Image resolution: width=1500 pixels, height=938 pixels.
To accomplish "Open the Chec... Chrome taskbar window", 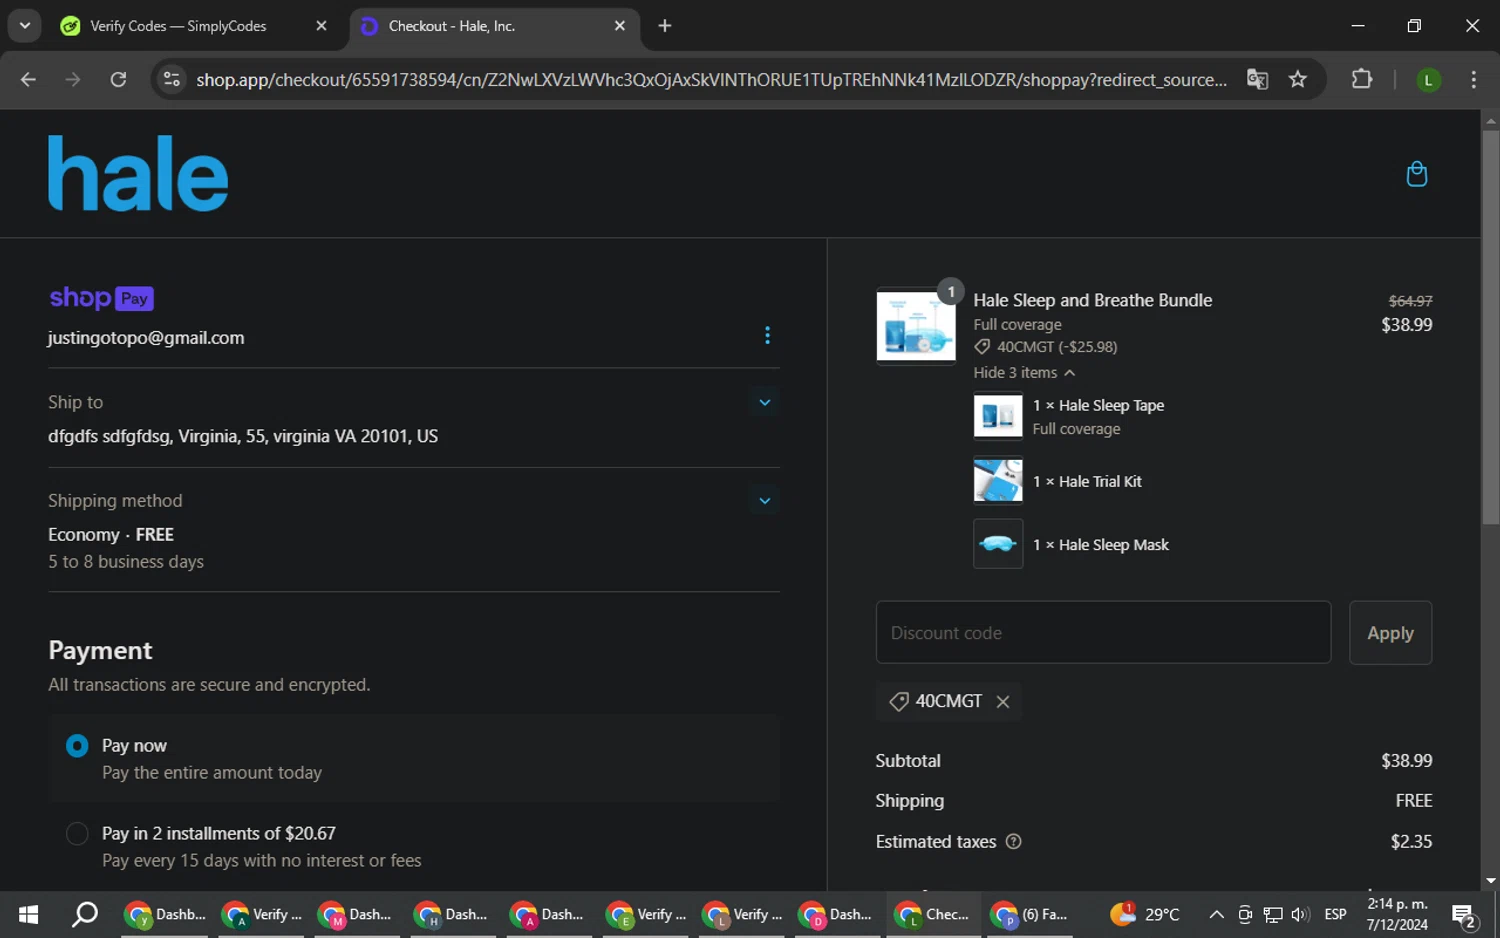I will (934, 914).
